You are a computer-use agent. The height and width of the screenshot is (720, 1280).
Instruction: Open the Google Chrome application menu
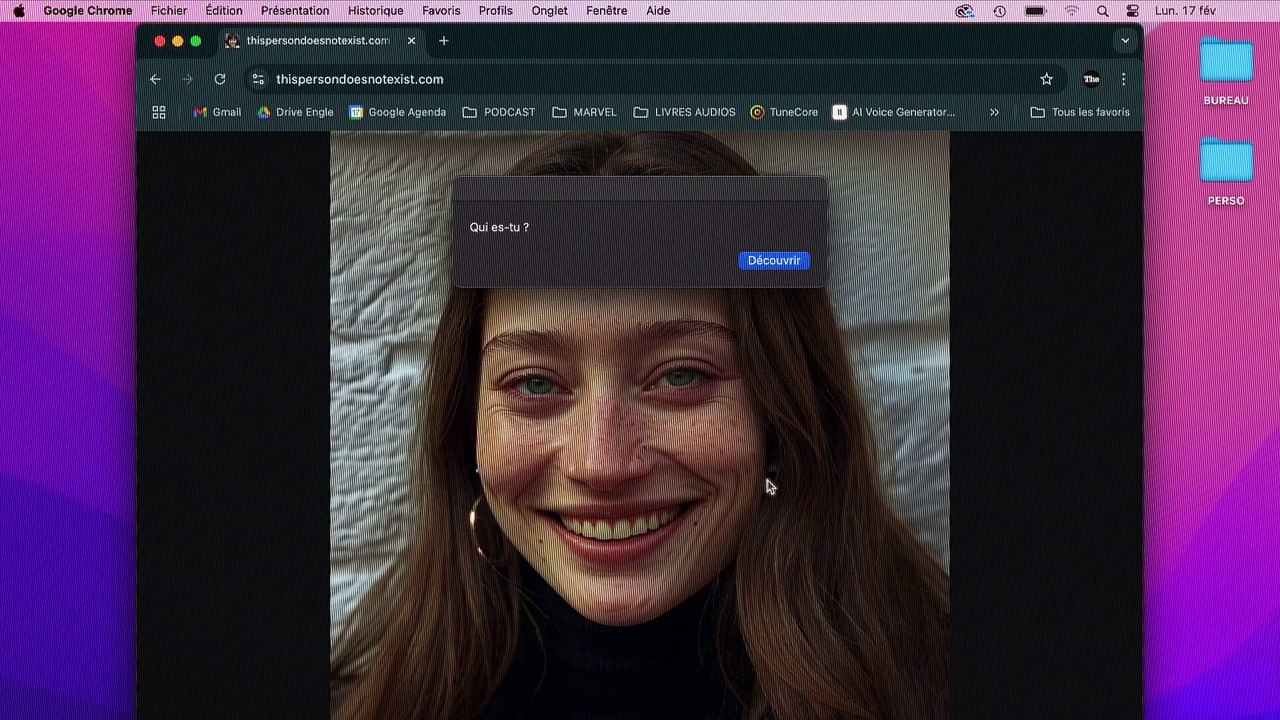[x=88, y=11]
